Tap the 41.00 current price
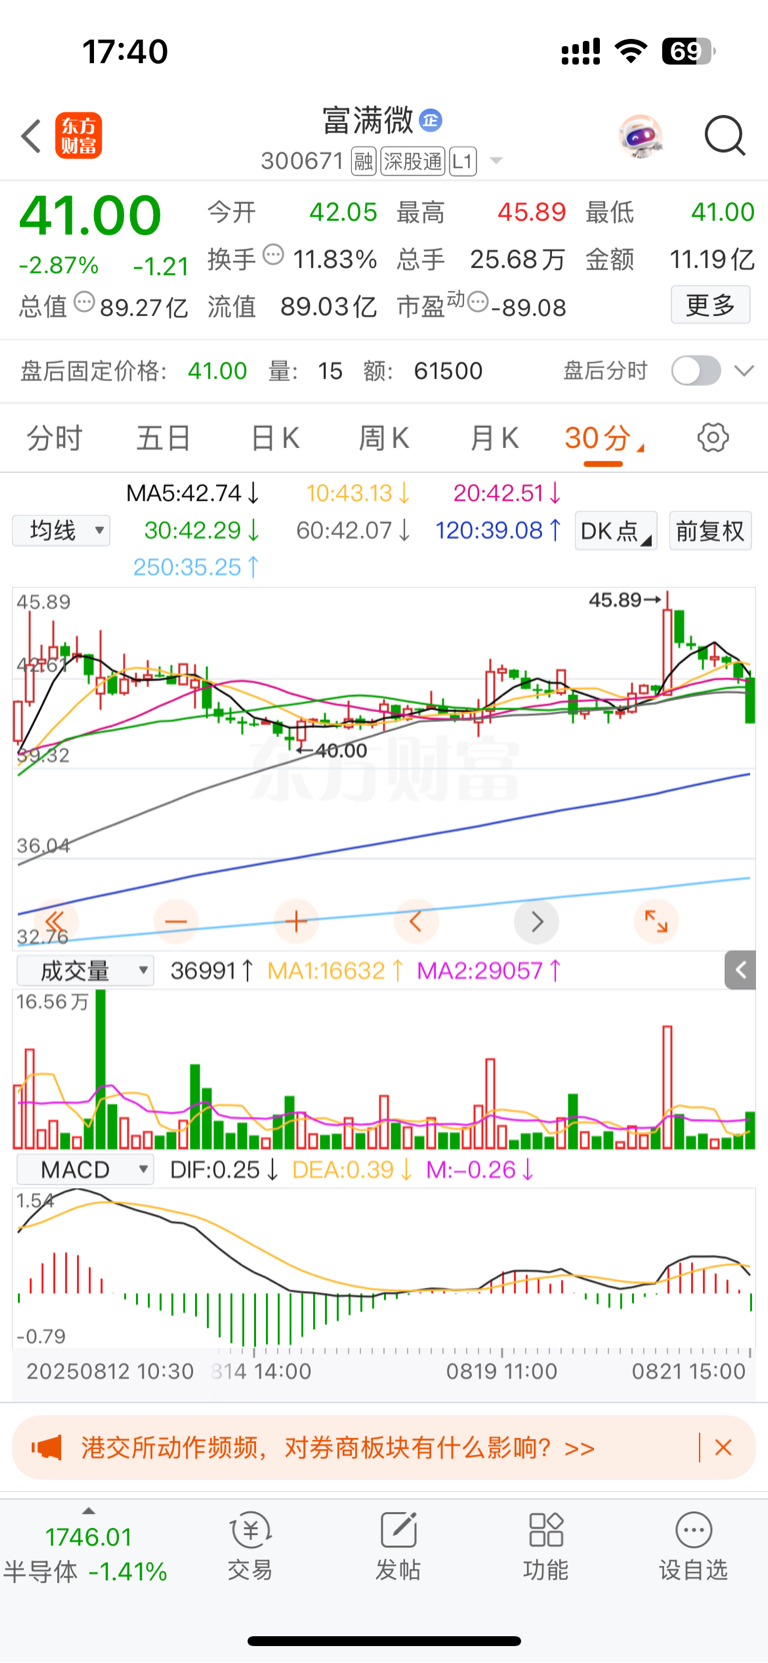This screenshot has width=768, height=1663. coord(90,216)
